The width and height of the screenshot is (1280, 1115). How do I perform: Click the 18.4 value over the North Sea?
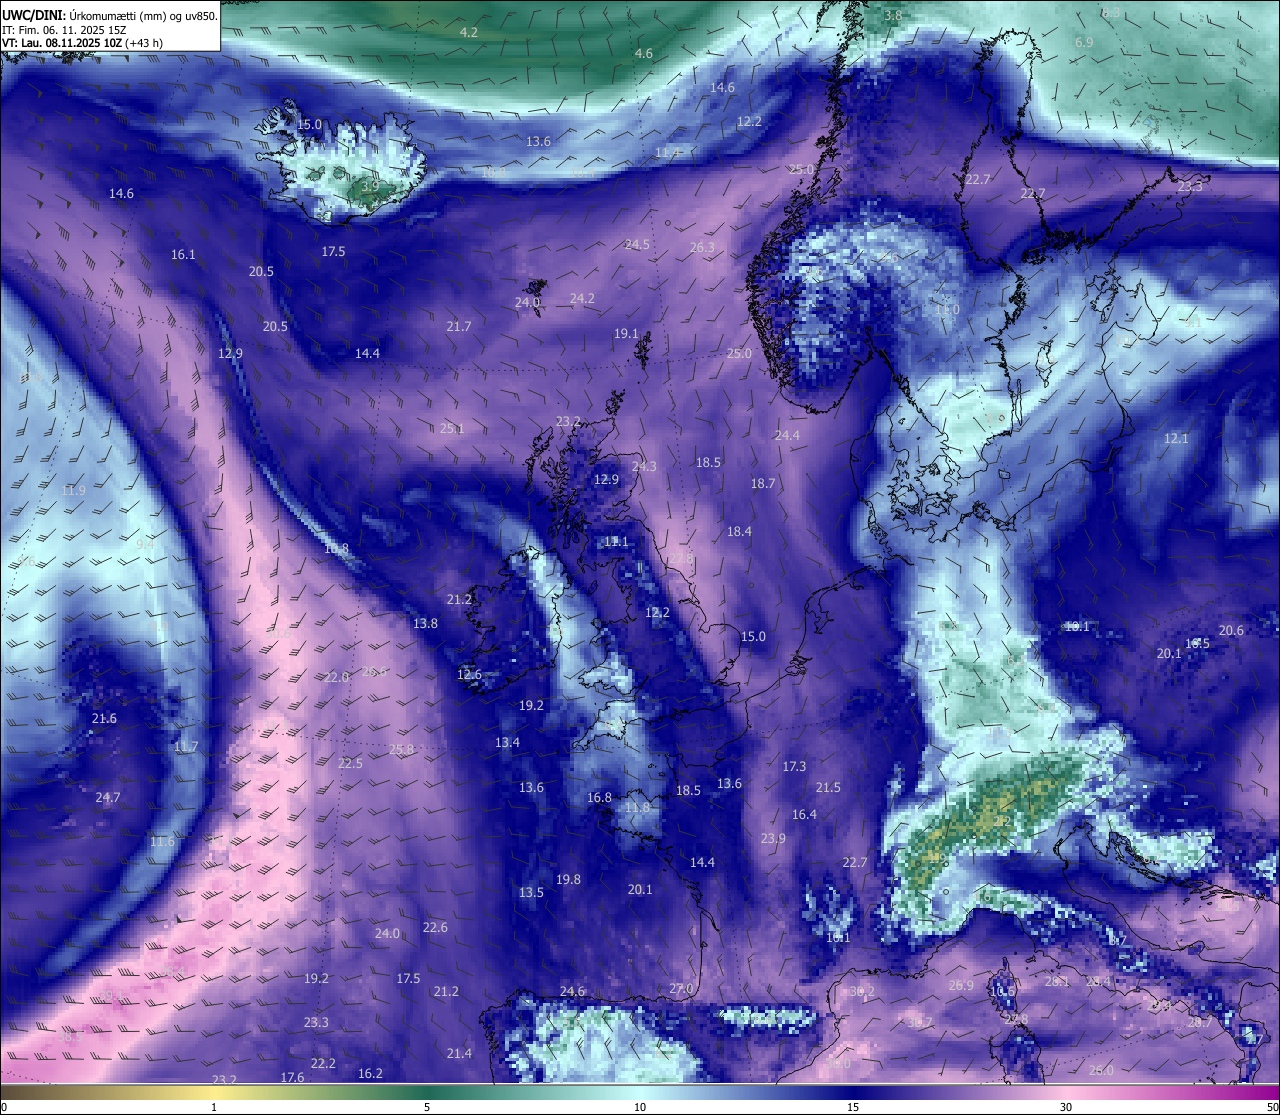click(x=739, y=532)
